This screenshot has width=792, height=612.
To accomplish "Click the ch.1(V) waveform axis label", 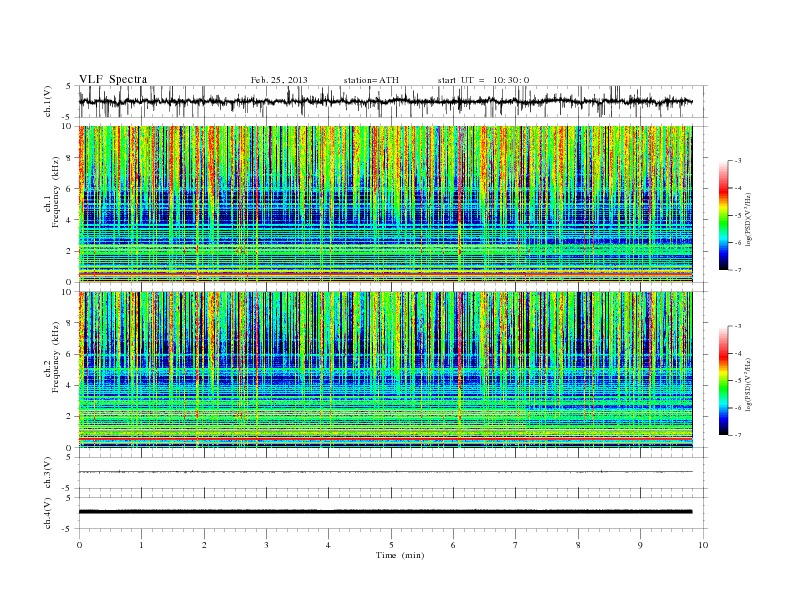I will coord(48,101).
